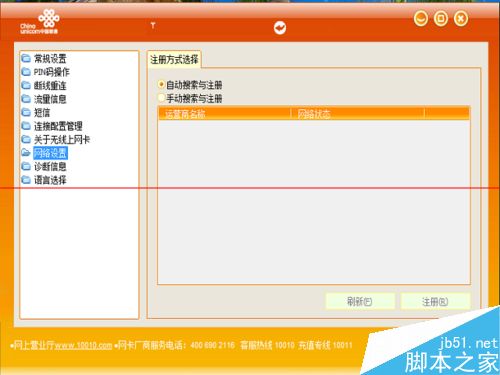This screenshot has height=375, width=500.
Task: Select PIN码操作 in the settings tree
Action: click(x=52, y=72)
